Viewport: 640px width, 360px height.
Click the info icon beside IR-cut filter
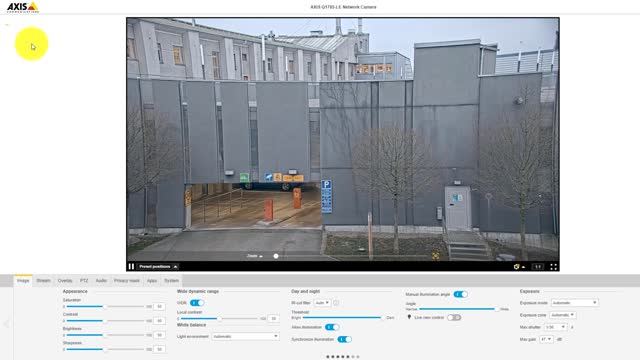click(336, 303)
